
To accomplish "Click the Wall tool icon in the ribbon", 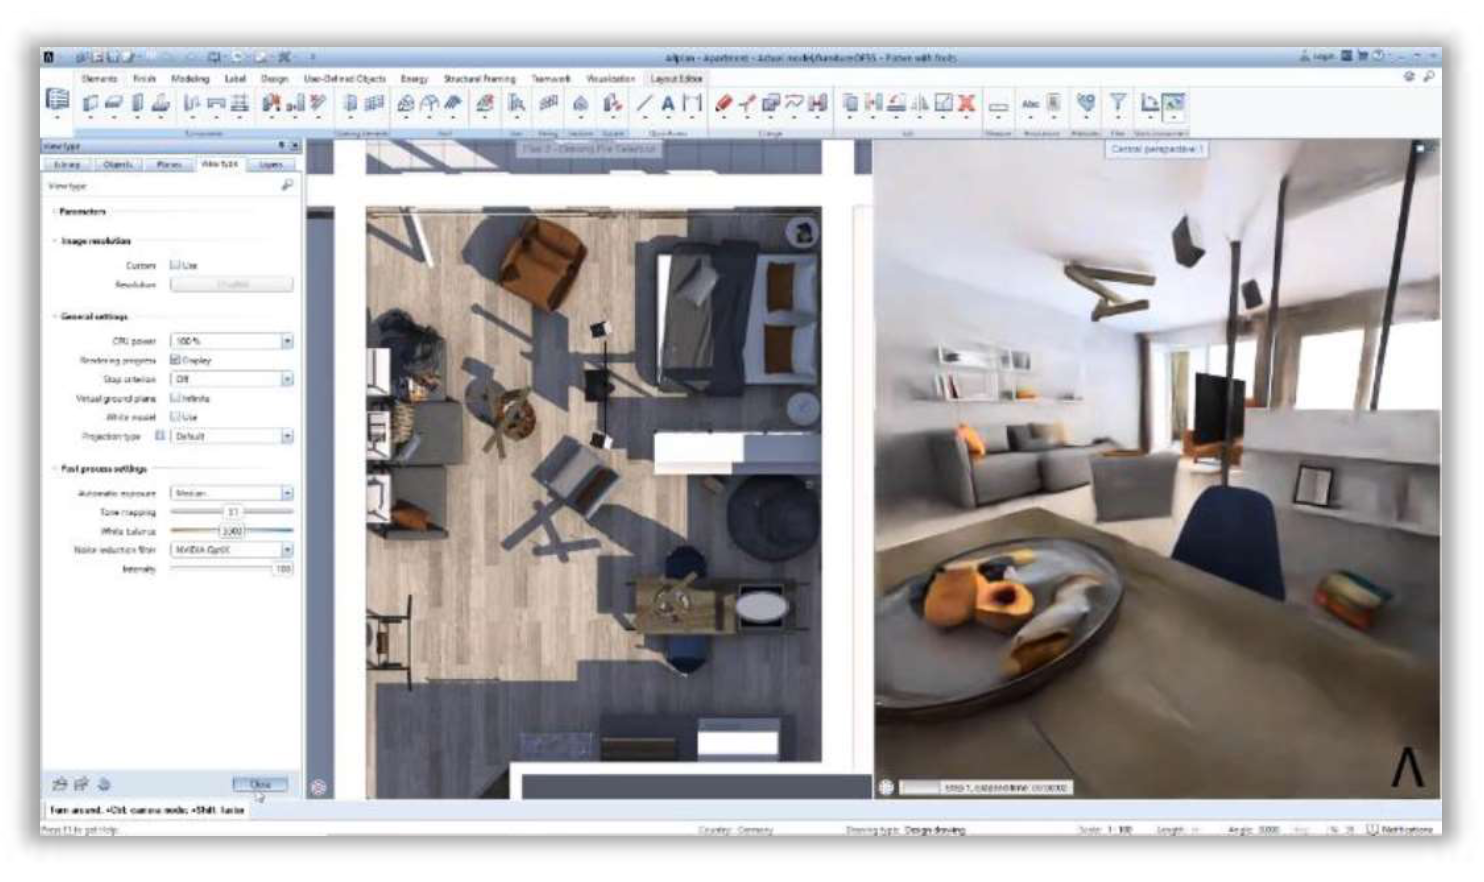I will (x=91, y=103).
